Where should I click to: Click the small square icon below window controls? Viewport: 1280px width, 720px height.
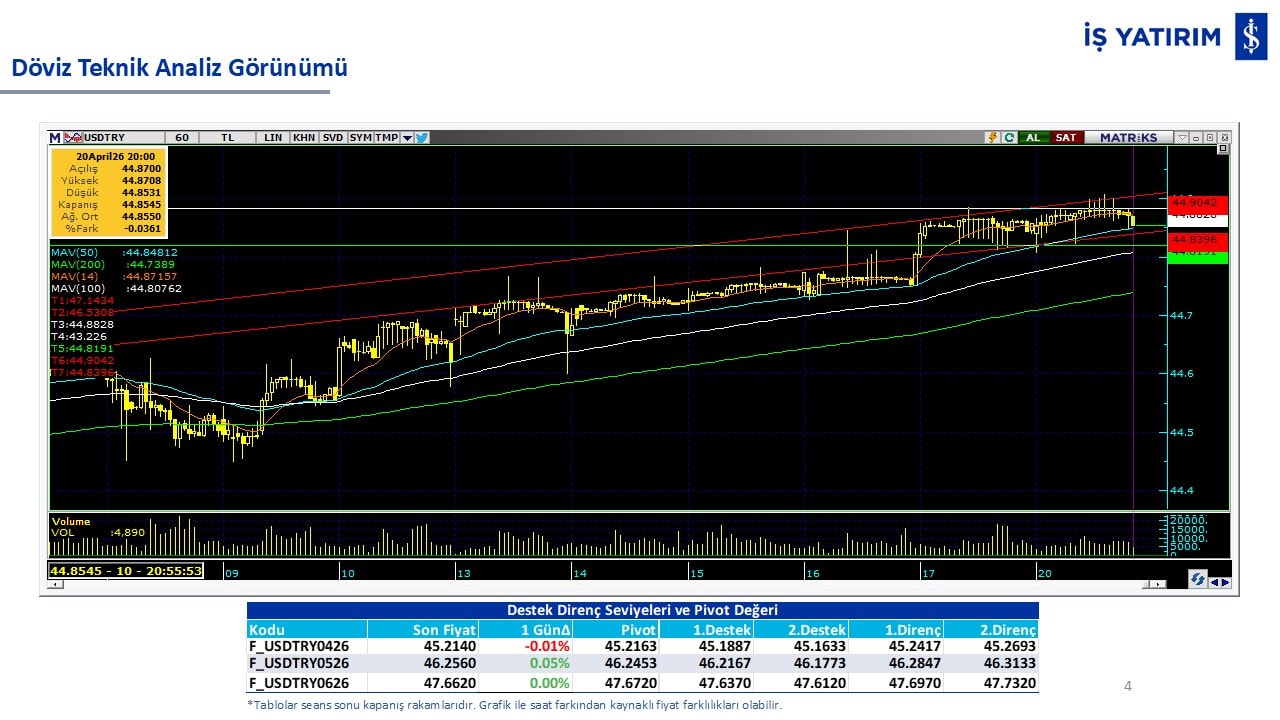1222,149
